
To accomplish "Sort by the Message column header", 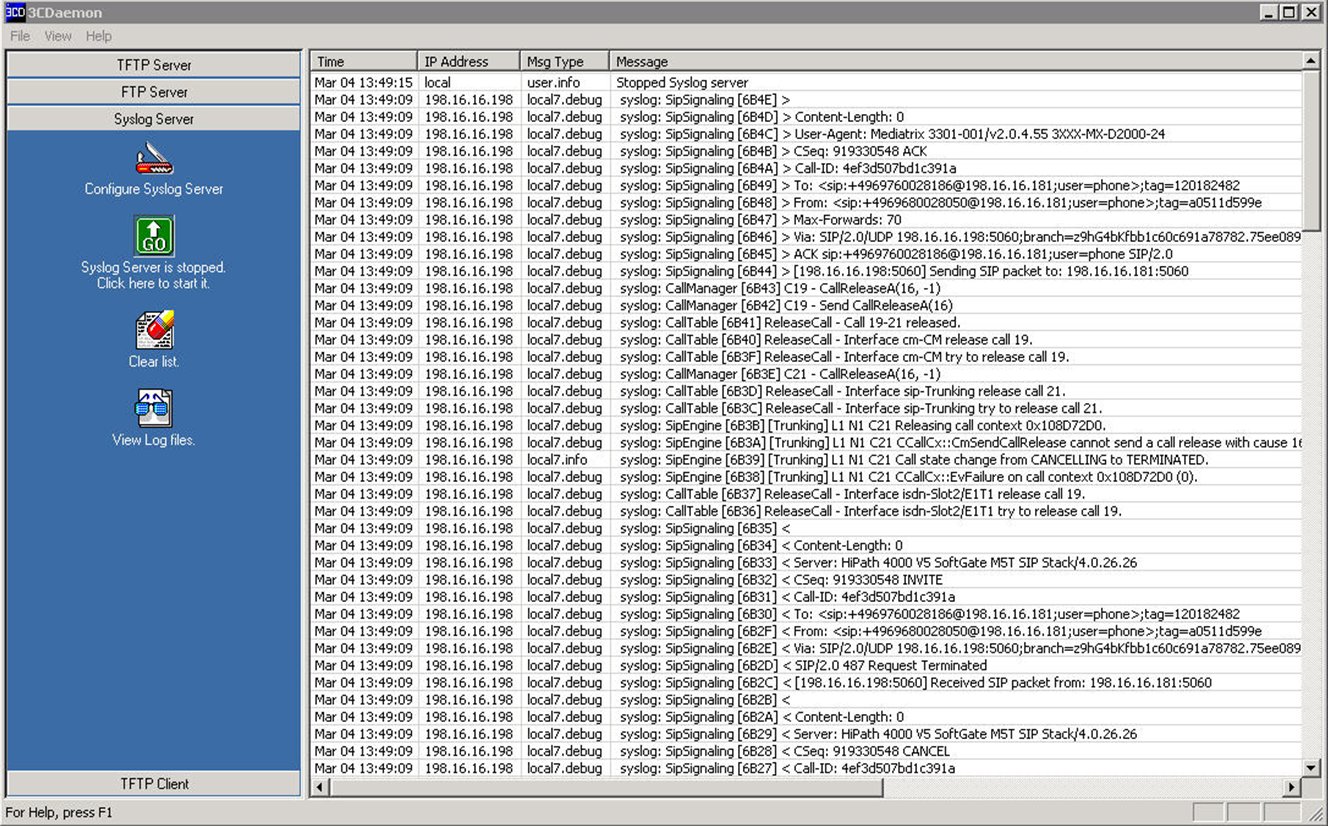I will tap(956, 62).
